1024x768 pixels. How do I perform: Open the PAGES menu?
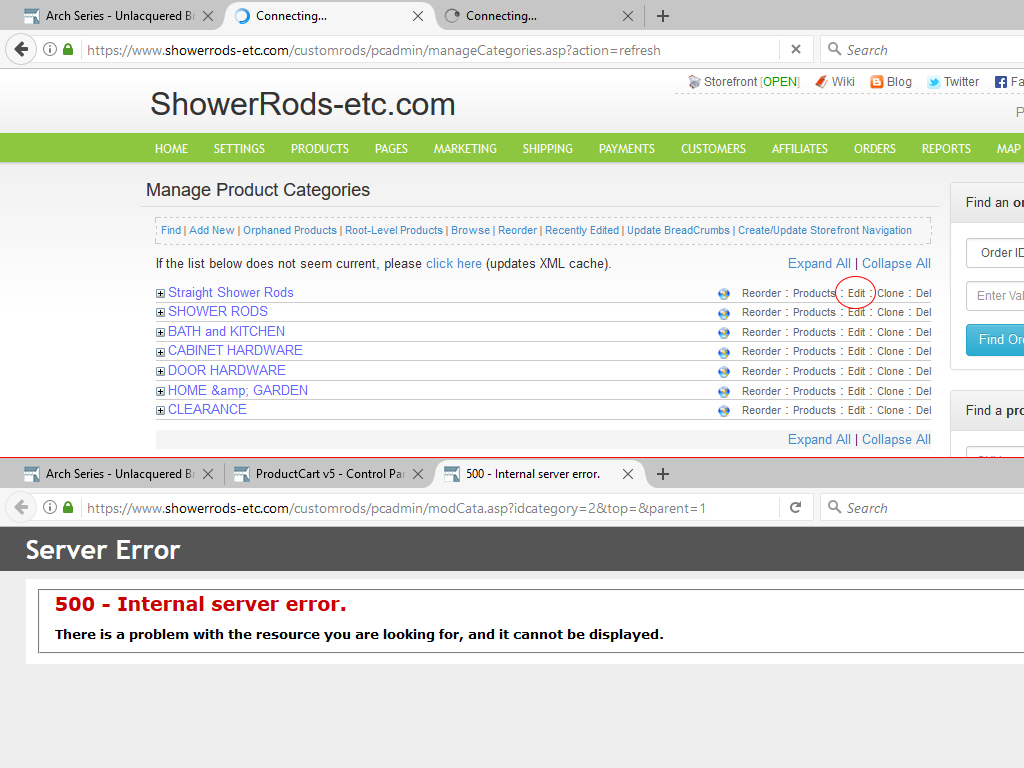(391, 149)
